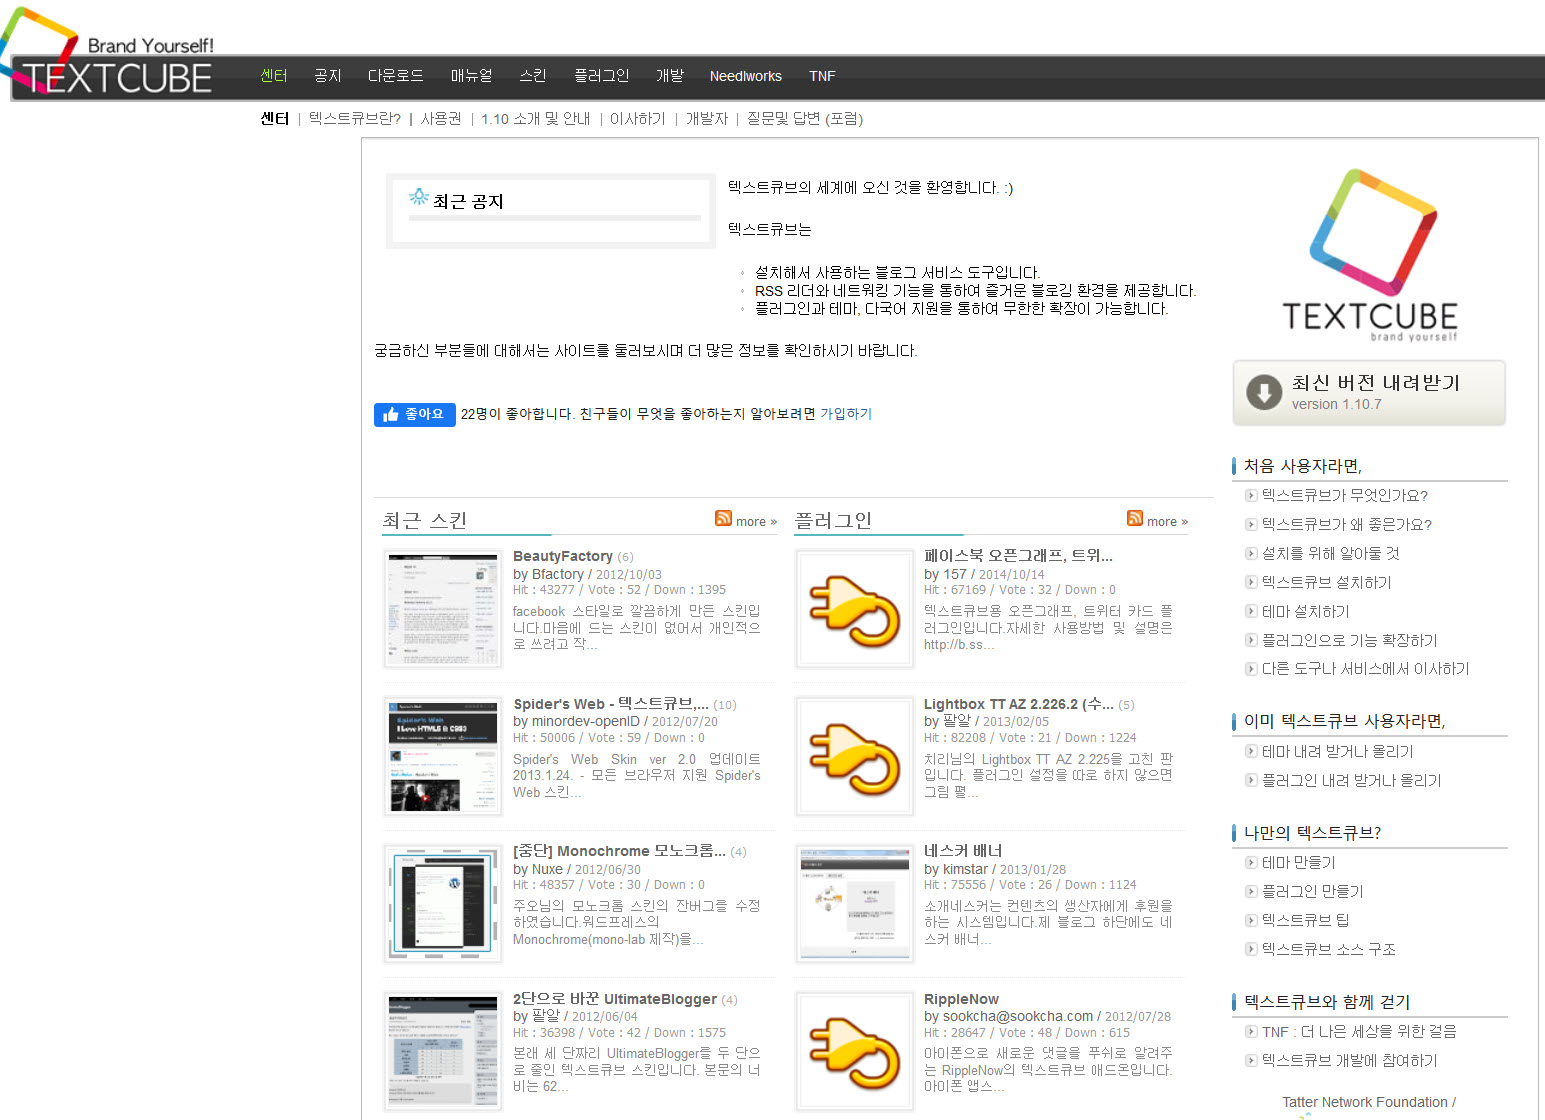
Task: Open the BeautyFactory skin thumbnail
Action: click(x=443, y=609)
